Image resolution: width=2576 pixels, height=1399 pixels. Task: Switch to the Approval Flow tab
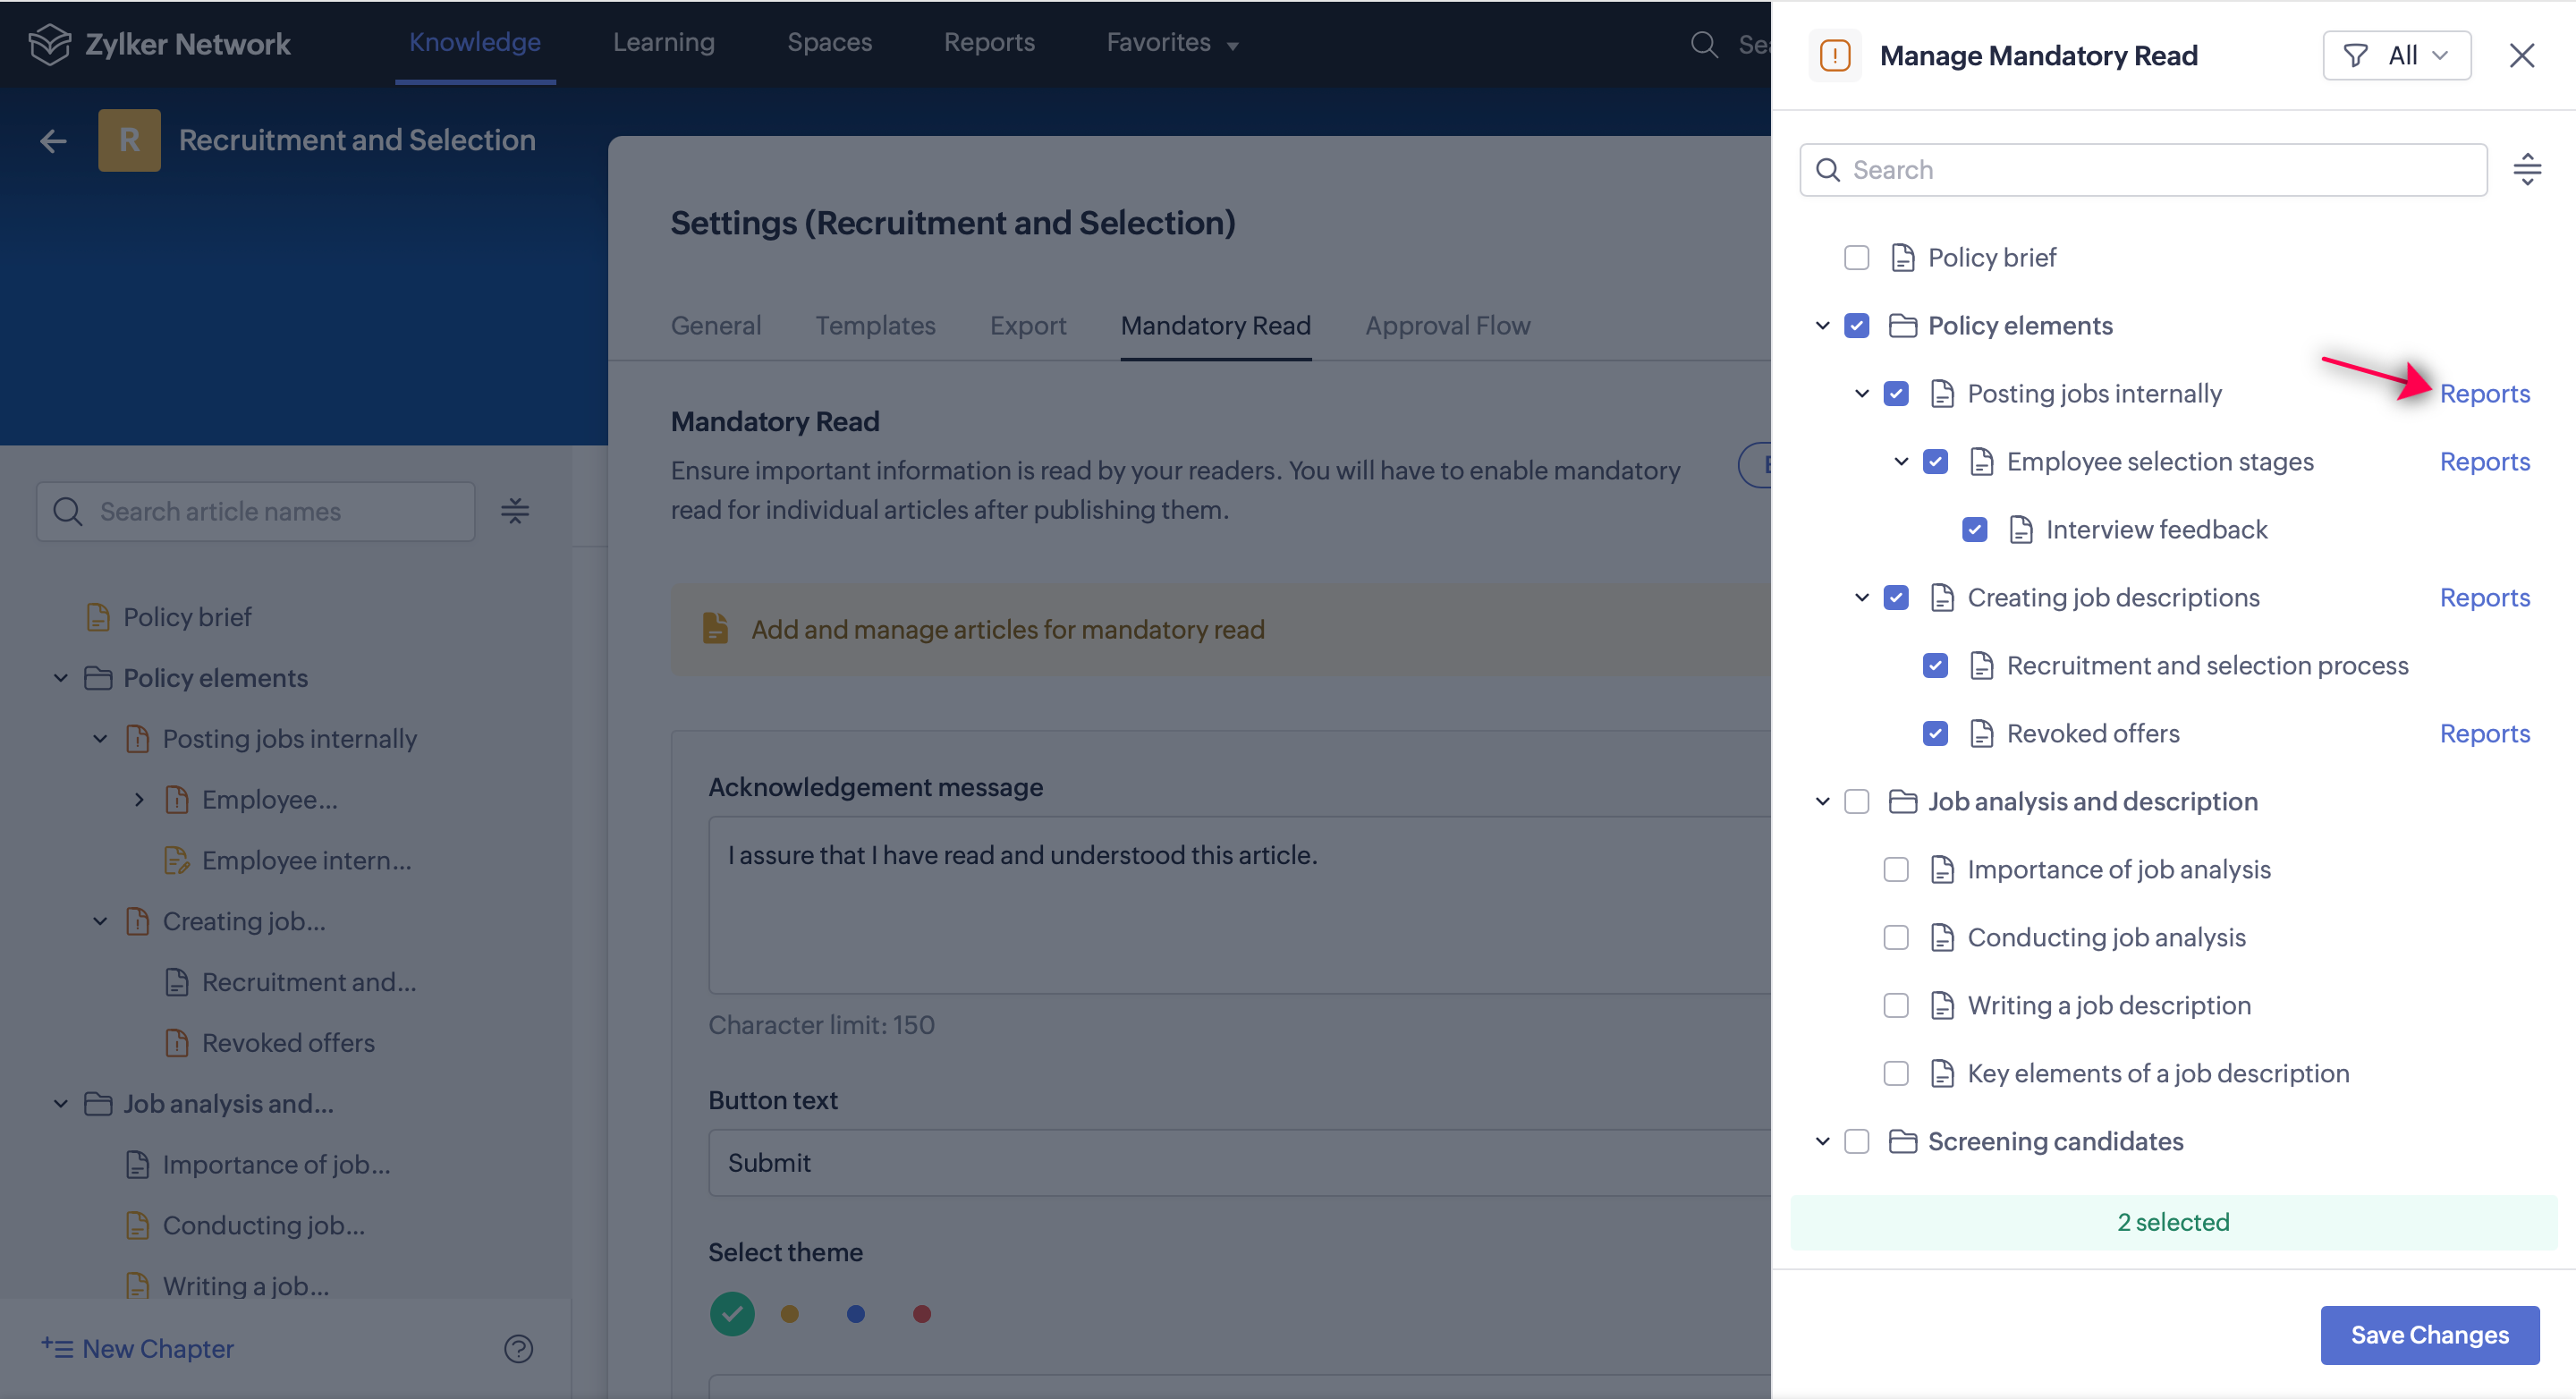pos(1447,326)
